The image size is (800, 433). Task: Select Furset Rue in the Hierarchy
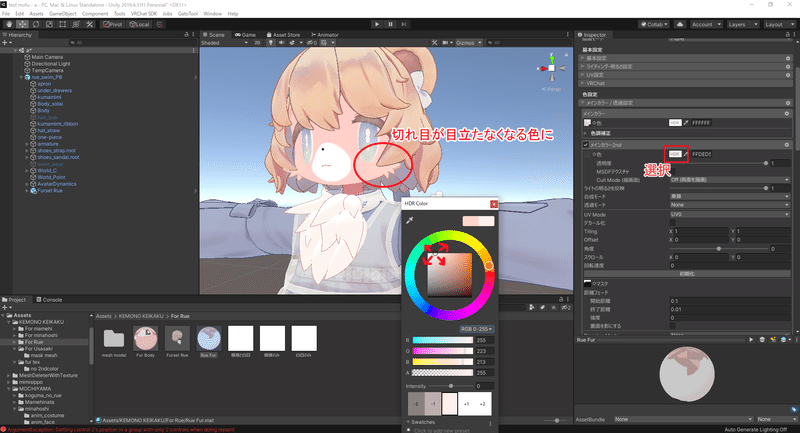(x=50, y=191)
